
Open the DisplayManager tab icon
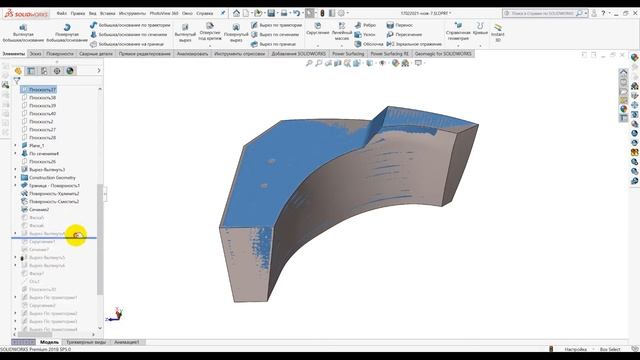tap(70, 71)
